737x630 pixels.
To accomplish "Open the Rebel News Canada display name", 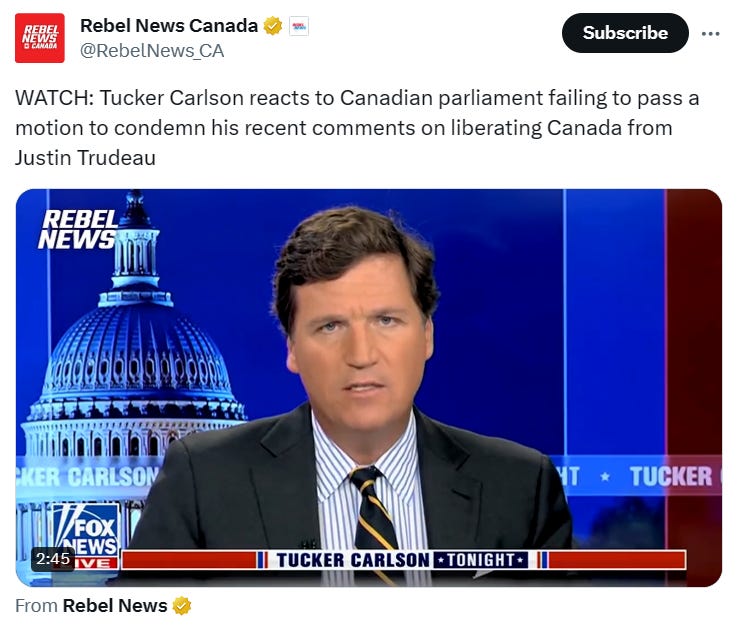I will 169,25.
